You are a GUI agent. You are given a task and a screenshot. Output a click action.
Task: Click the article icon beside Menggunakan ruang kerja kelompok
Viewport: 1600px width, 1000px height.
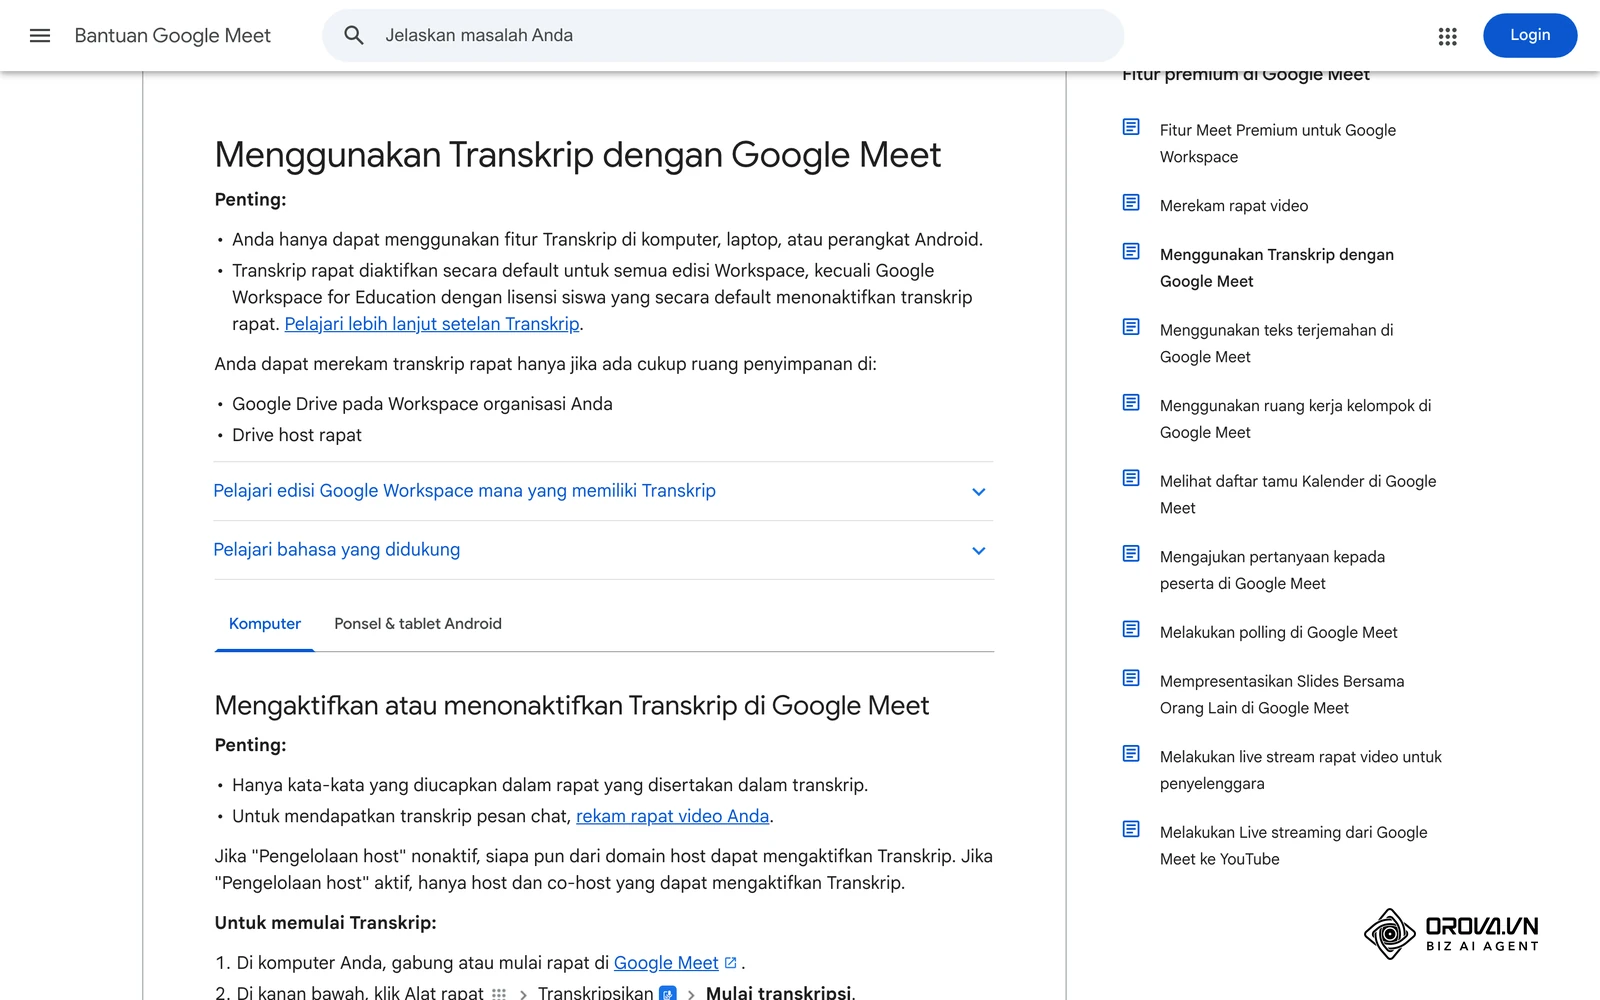click(1131, 403)
